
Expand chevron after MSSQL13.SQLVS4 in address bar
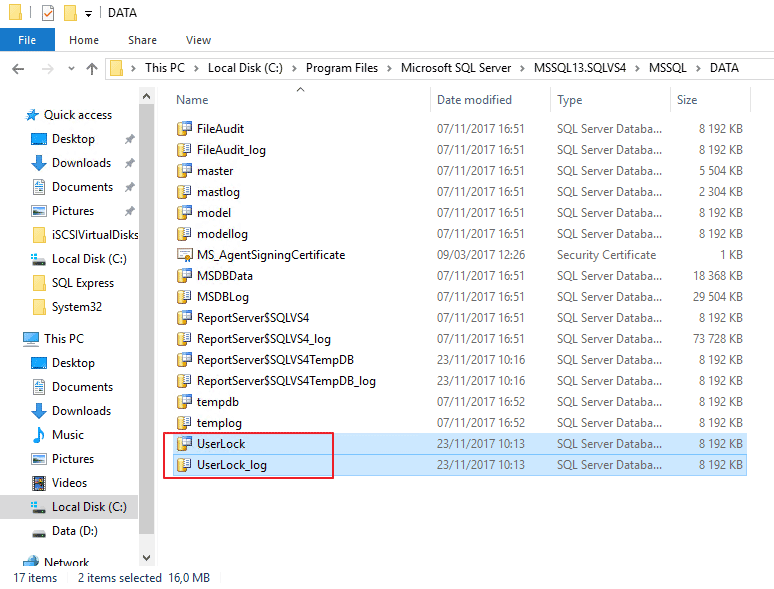[637, 68]
